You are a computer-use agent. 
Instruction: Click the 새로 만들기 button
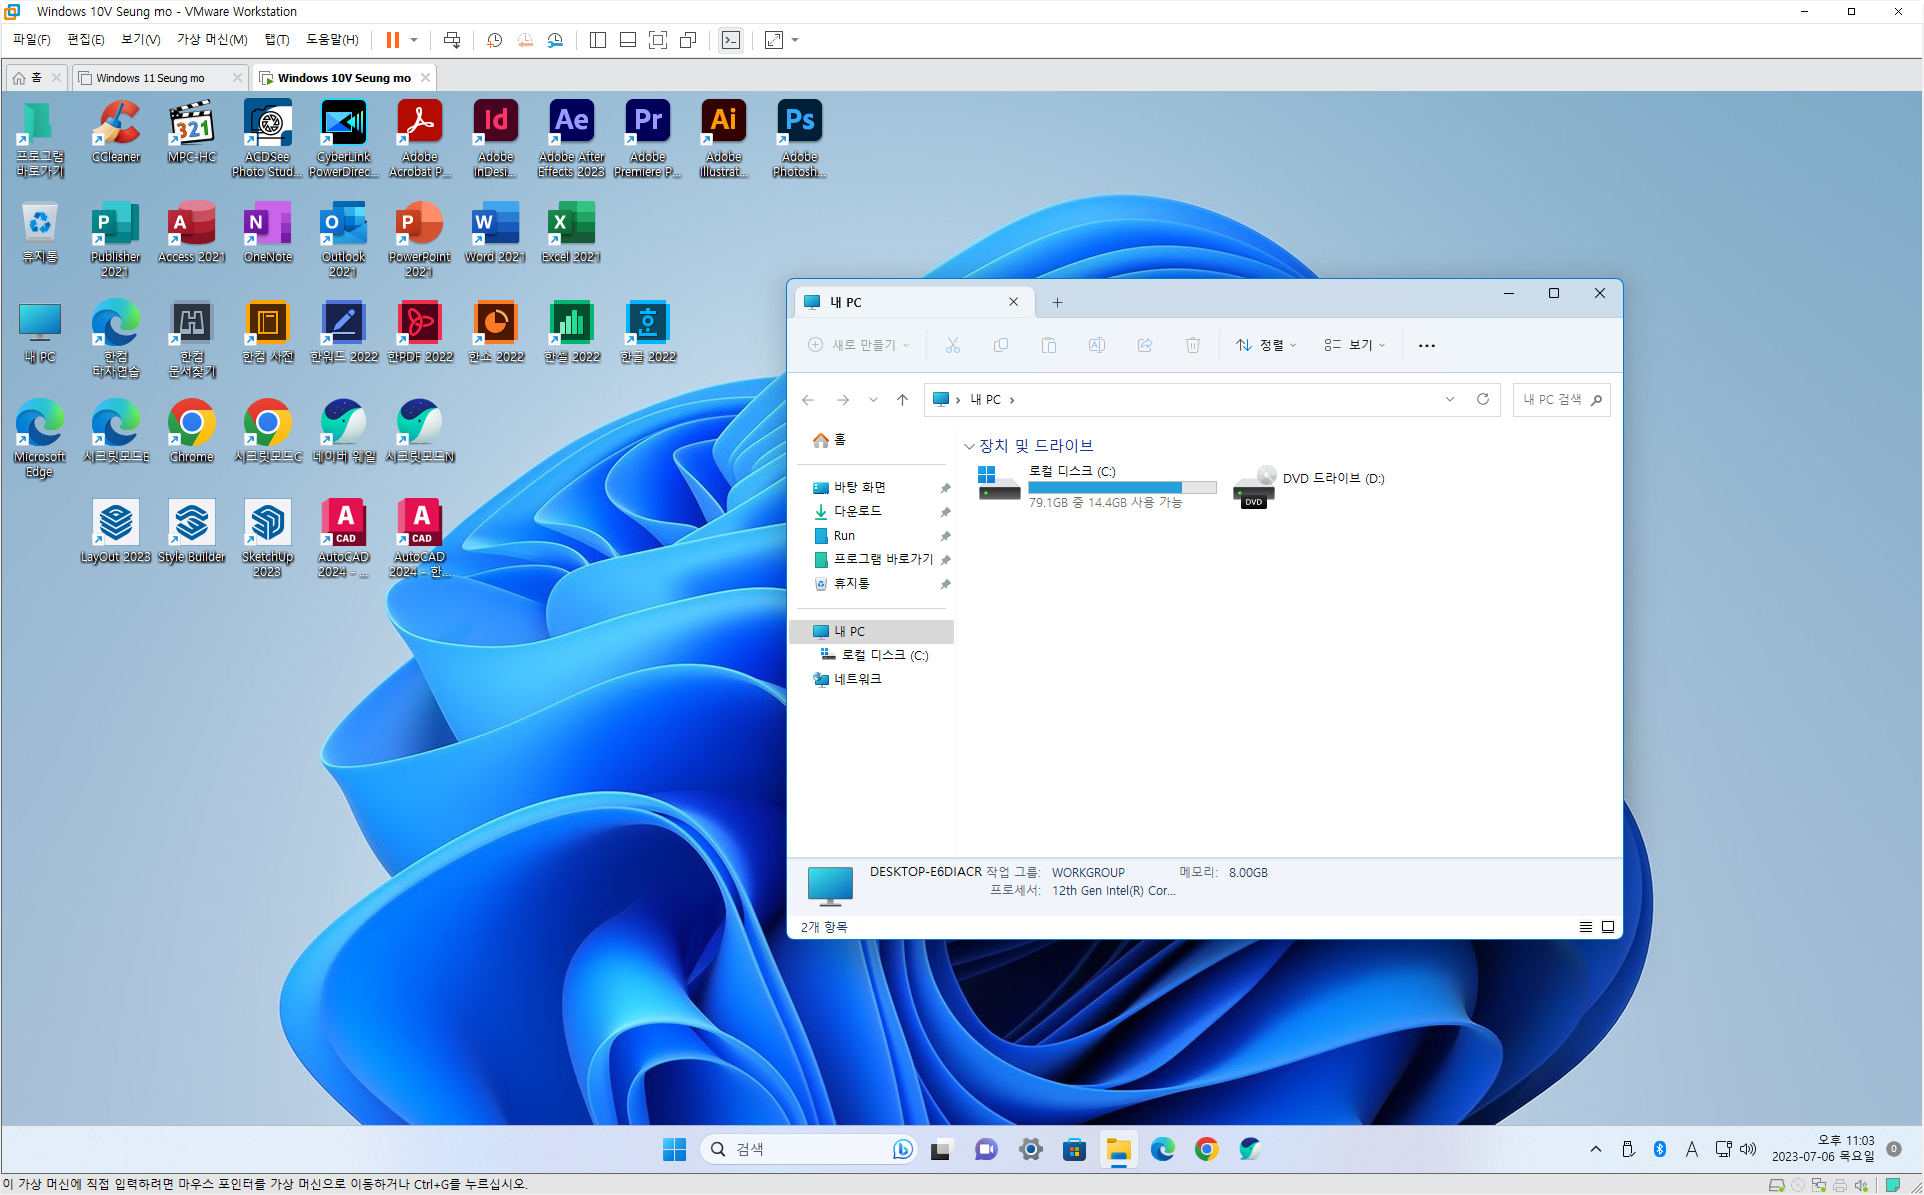pos(858,345)
